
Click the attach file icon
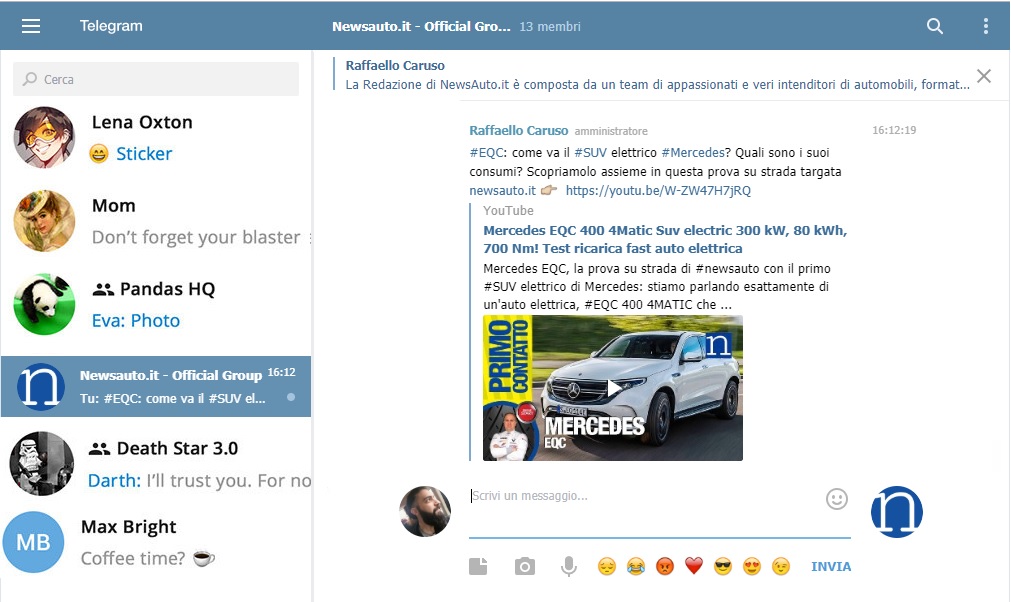tap(478, 566)
